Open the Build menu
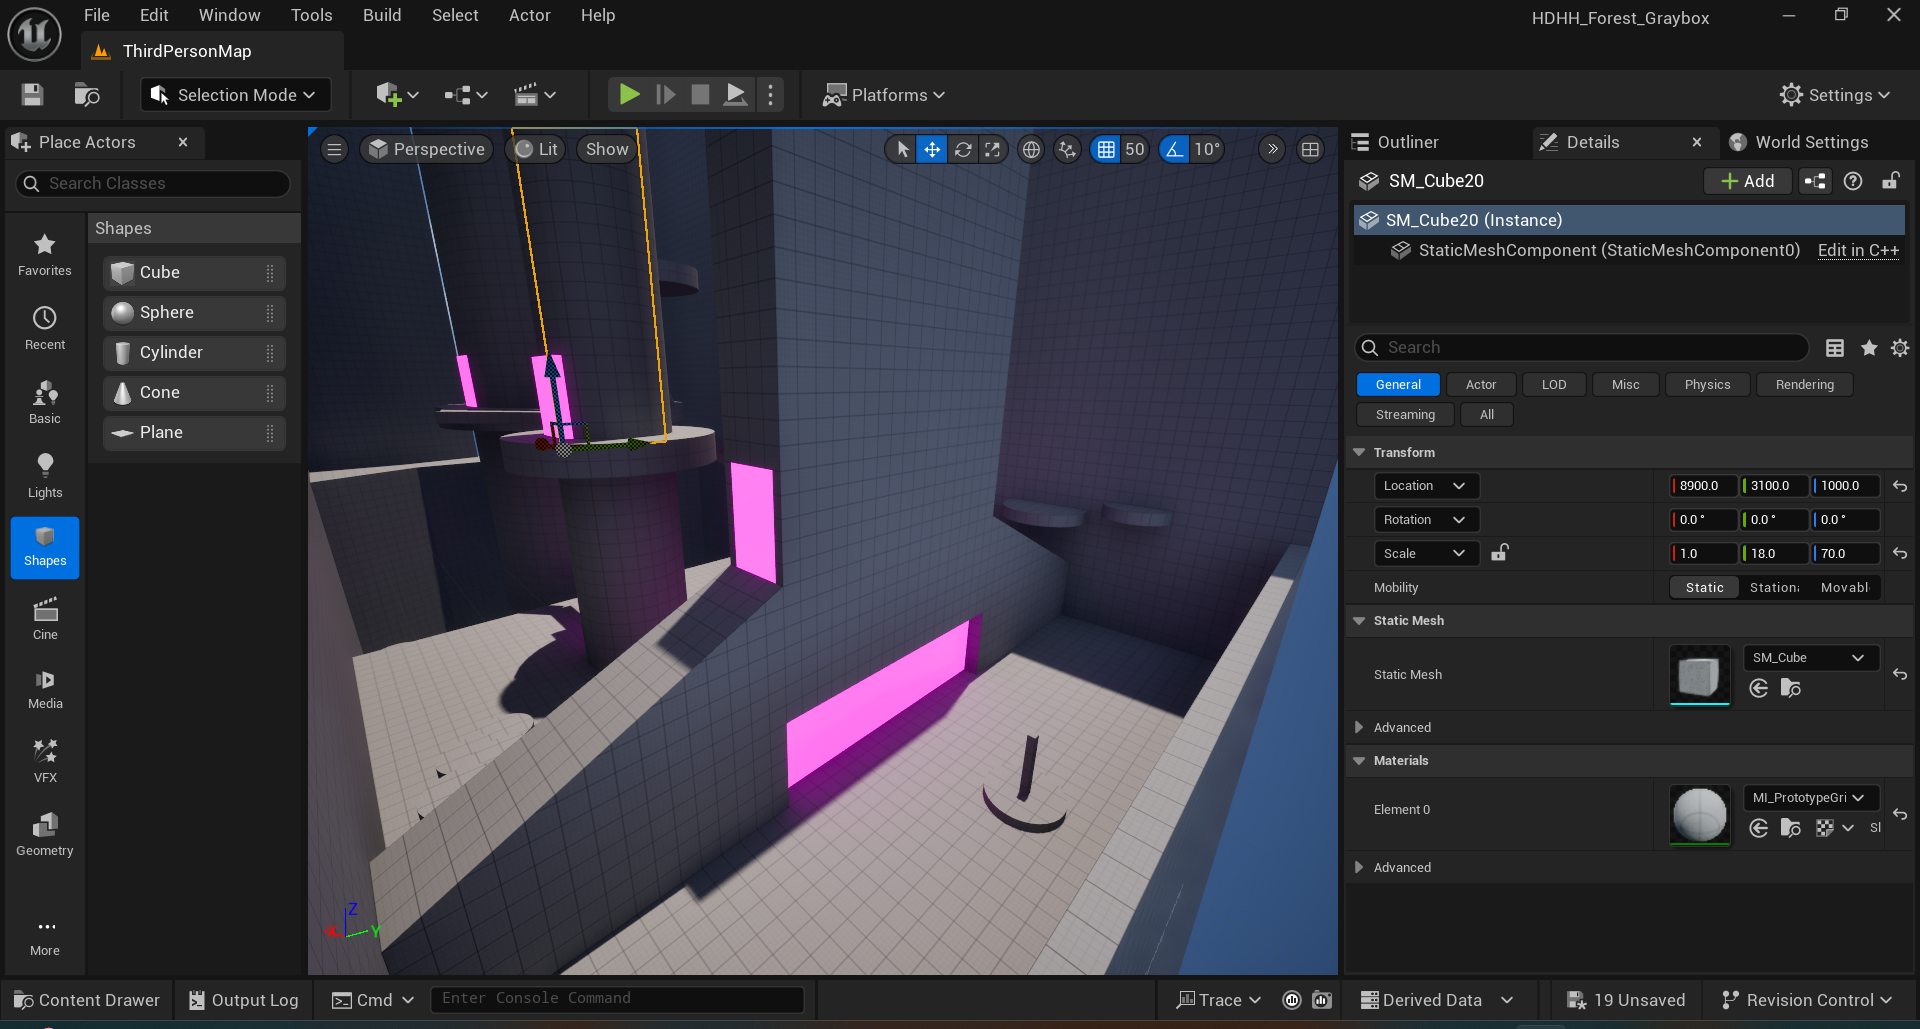The width and height of the screenshot is (1920, 1029). tap(382, 15)
